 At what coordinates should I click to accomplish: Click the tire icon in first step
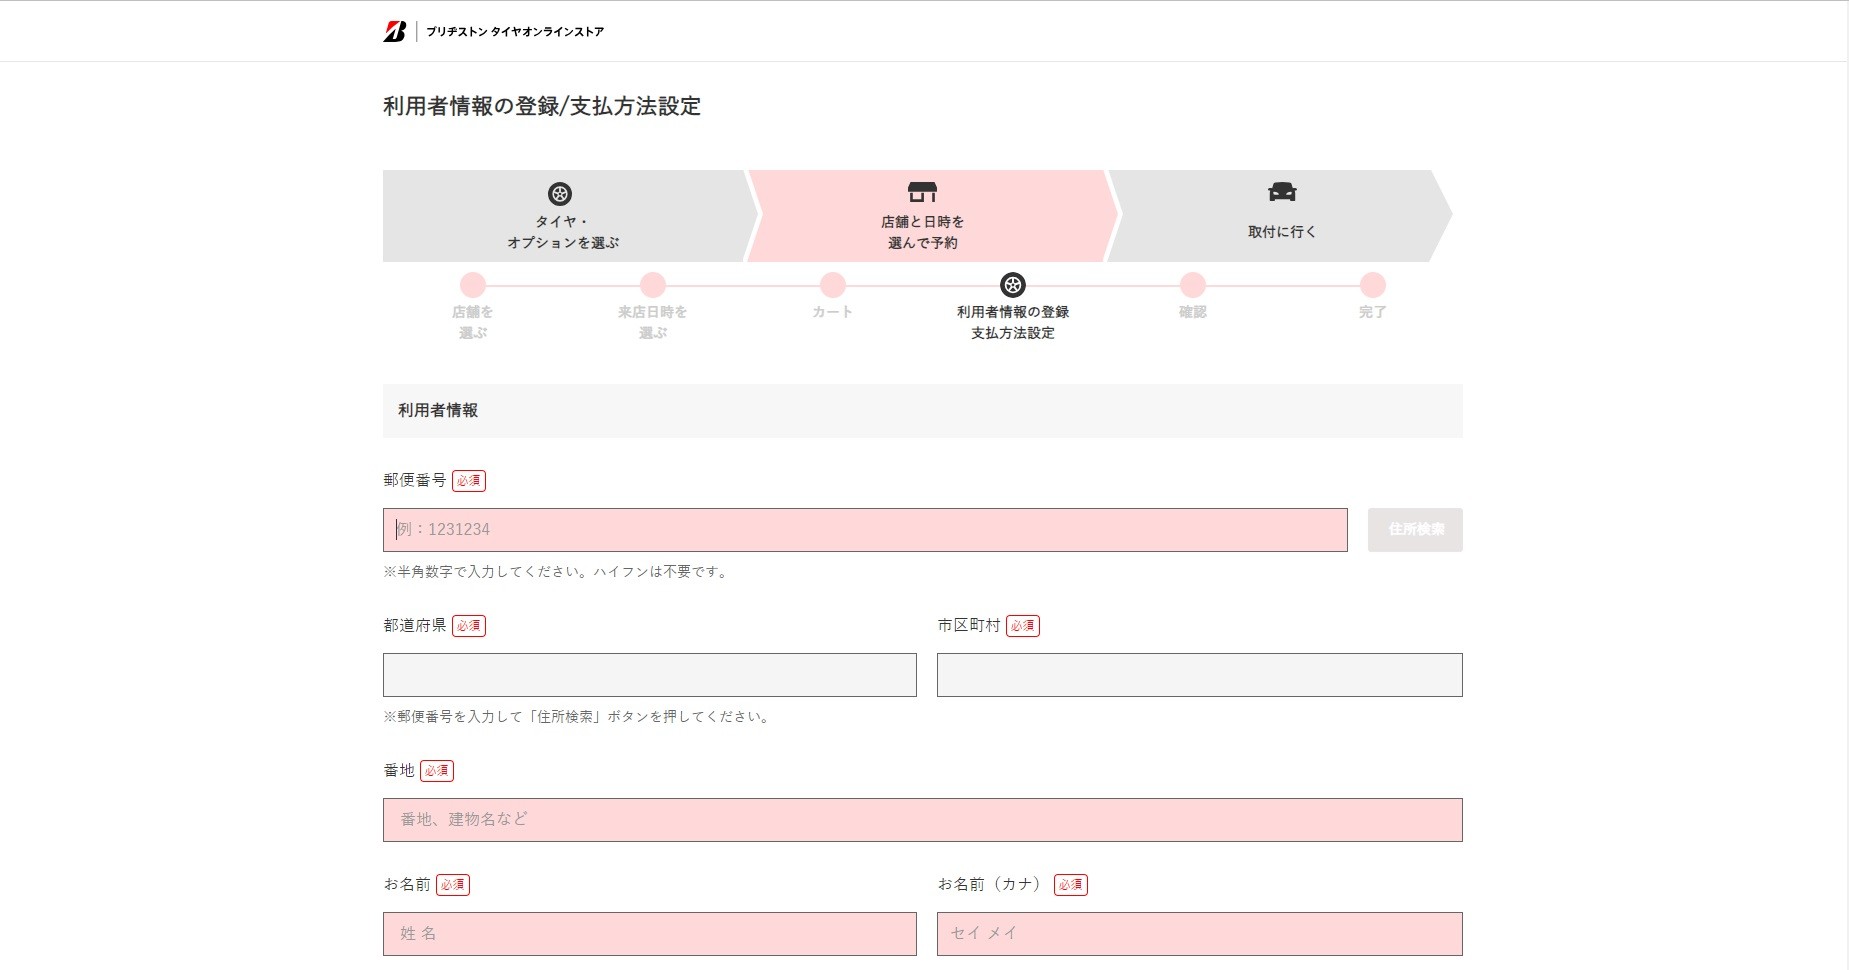pyautogui.click(x=560, y=194)
